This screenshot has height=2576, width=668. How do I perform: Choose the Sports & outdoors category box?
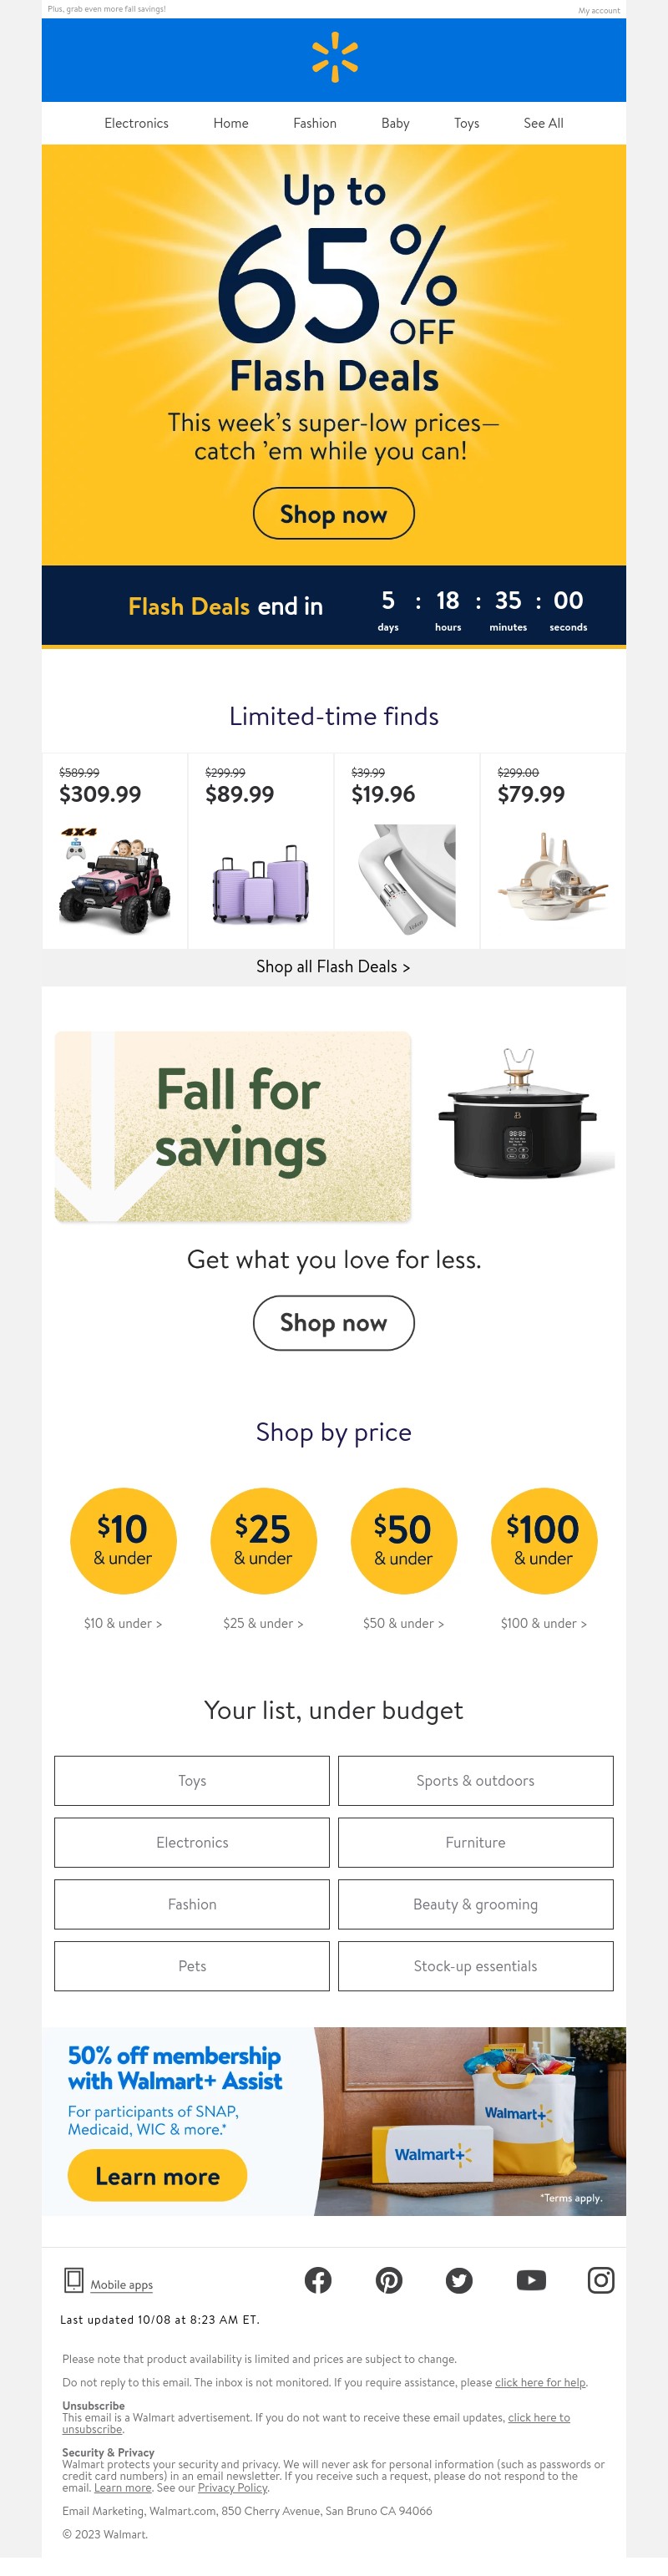click(475, 1780)
